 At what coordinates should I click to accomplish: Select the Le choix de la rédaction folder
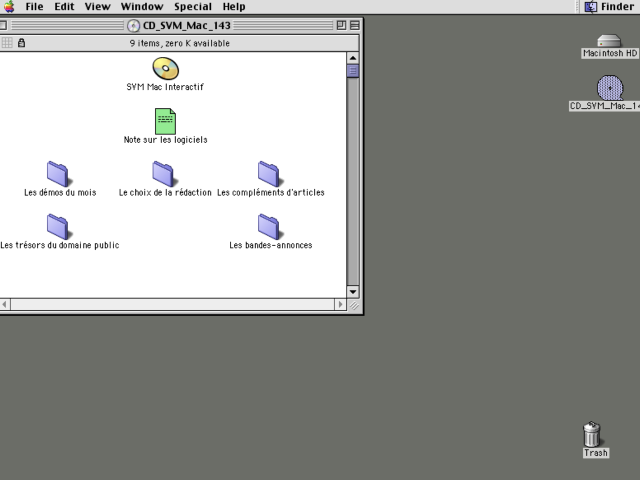point(163,174)
